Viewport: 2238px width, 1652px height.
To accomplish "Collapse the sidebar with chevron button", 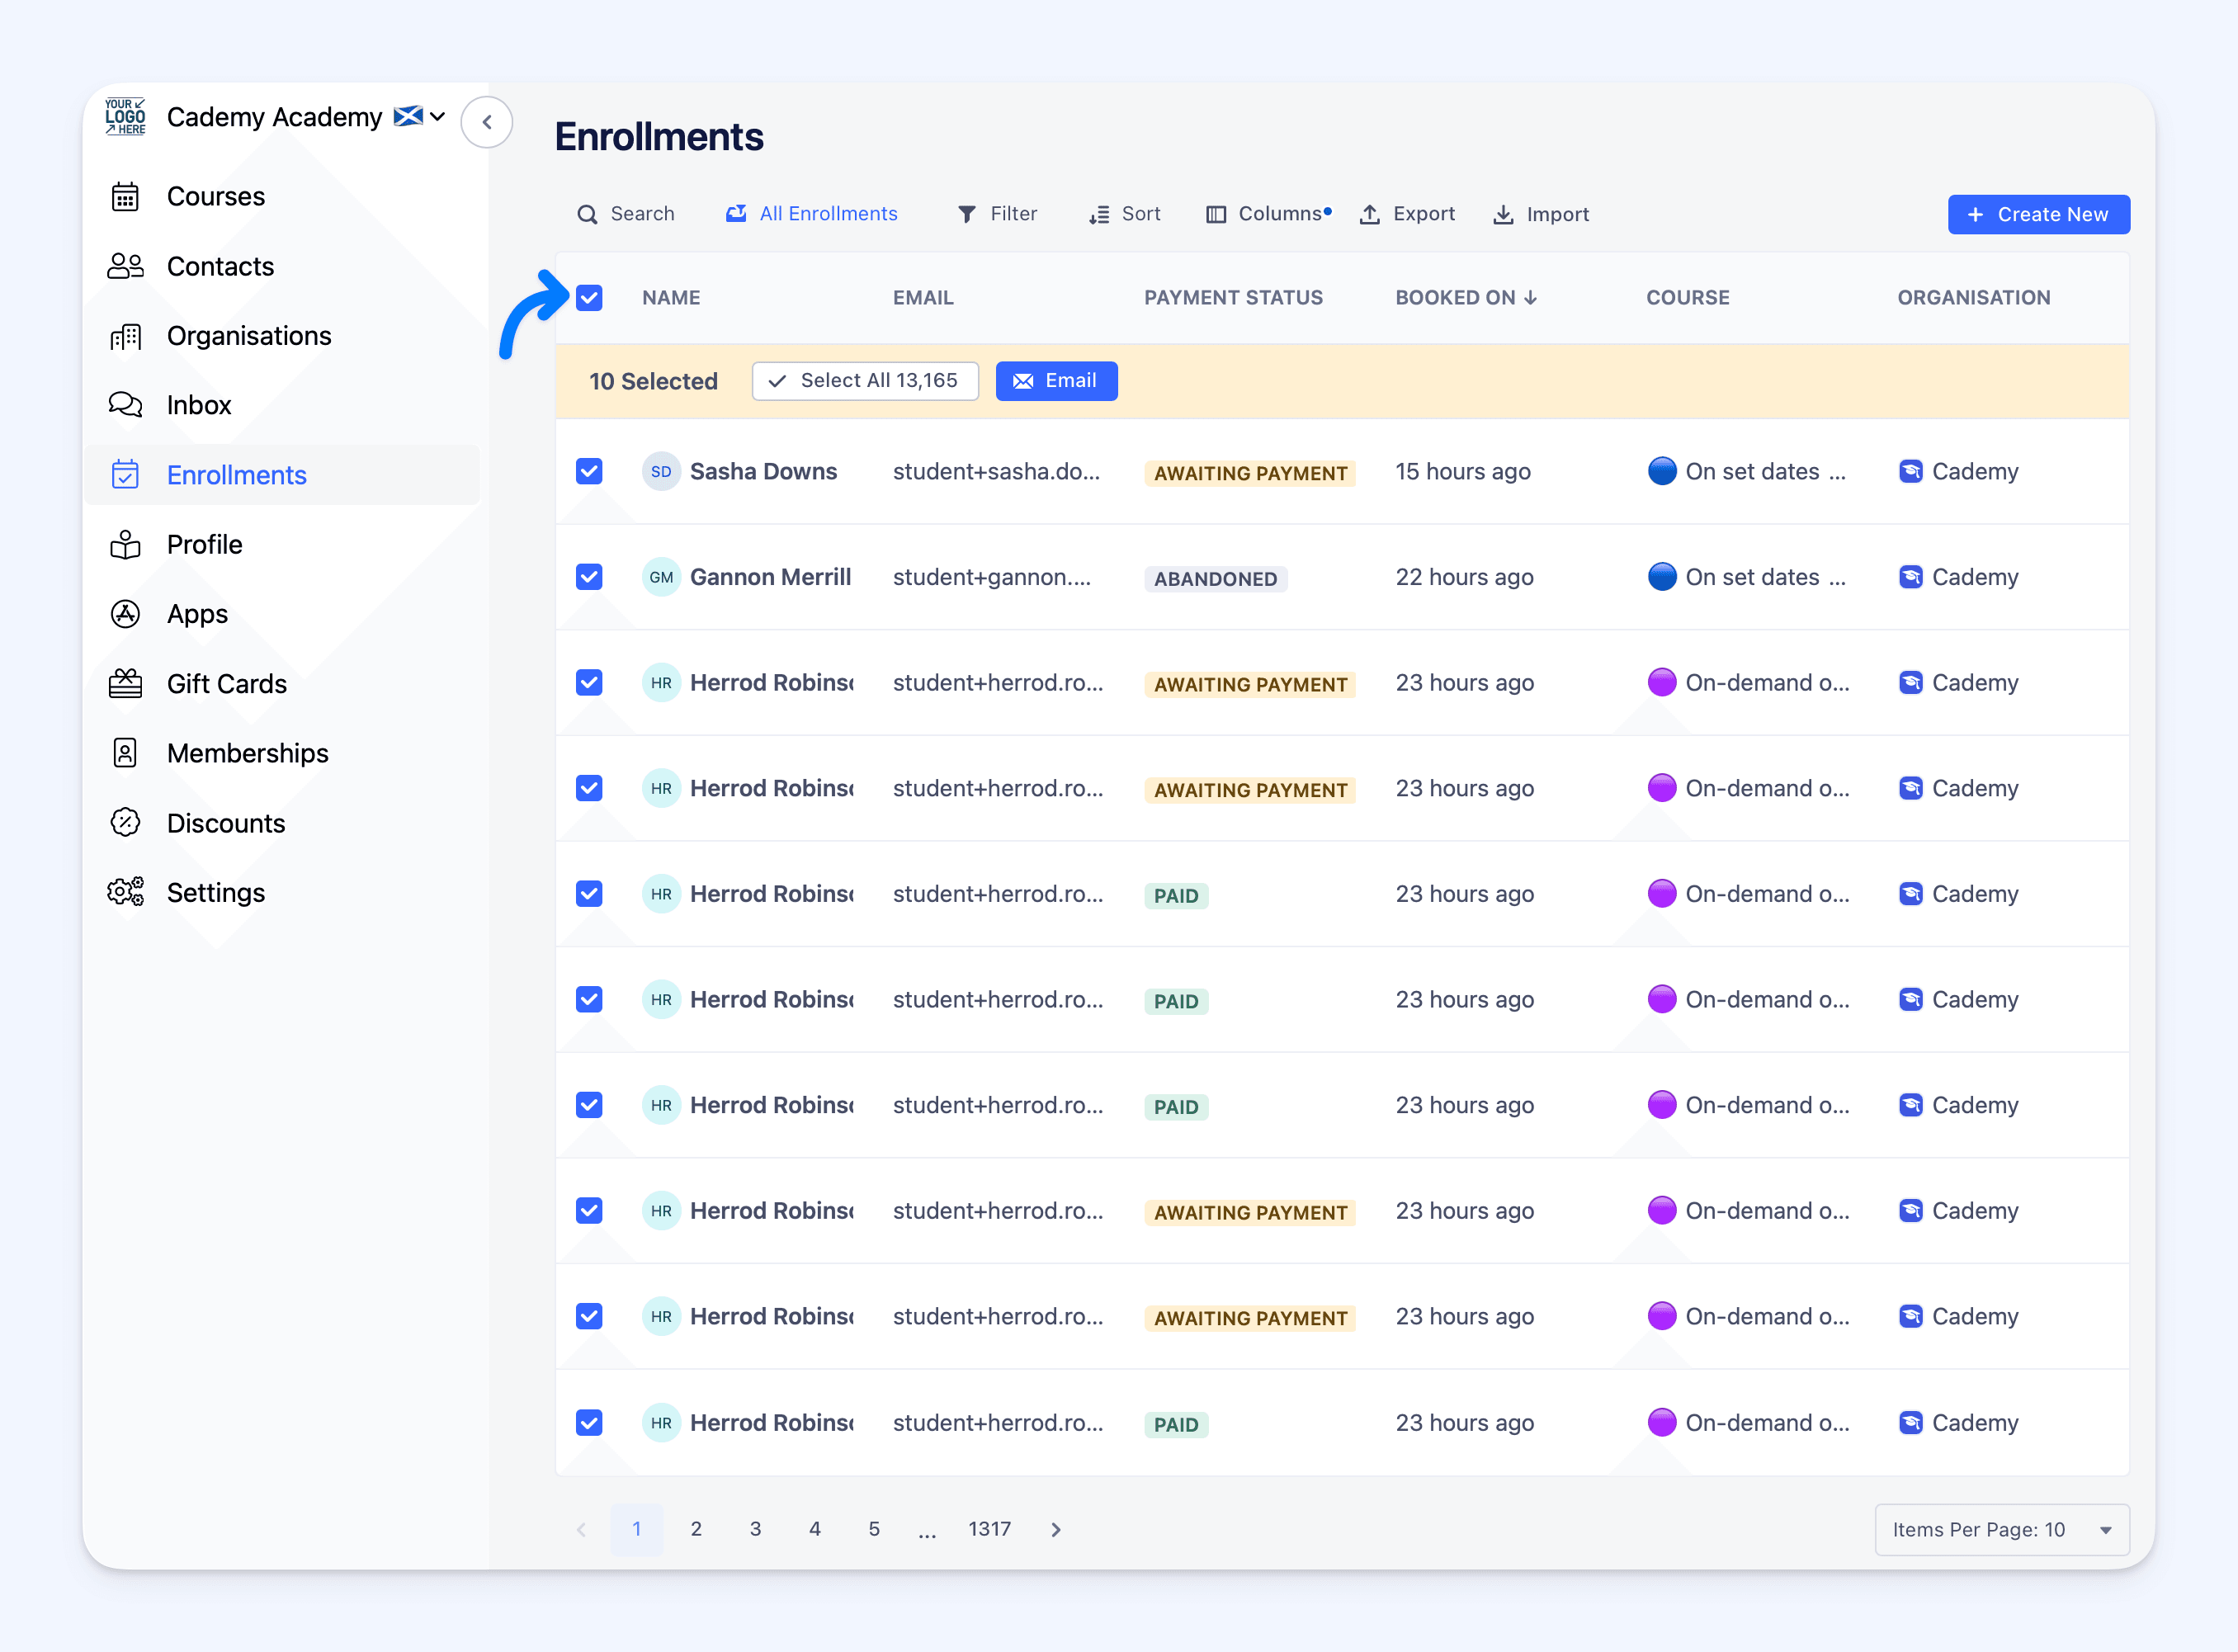I will pos(487,122).
